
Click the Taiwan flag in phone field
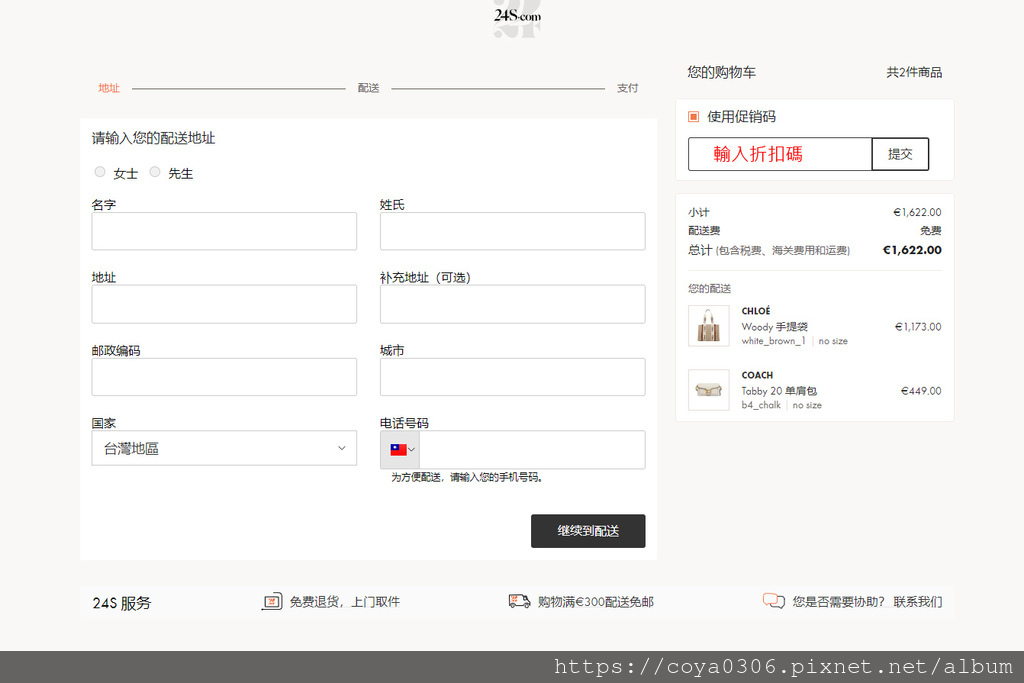point(398,449)
